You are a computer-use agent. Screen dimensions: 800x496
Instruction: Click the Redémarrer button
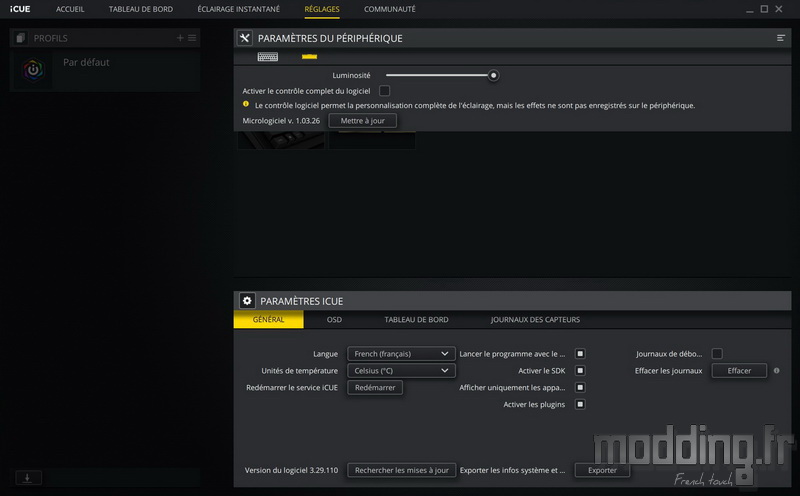click(x=375, y=387)
